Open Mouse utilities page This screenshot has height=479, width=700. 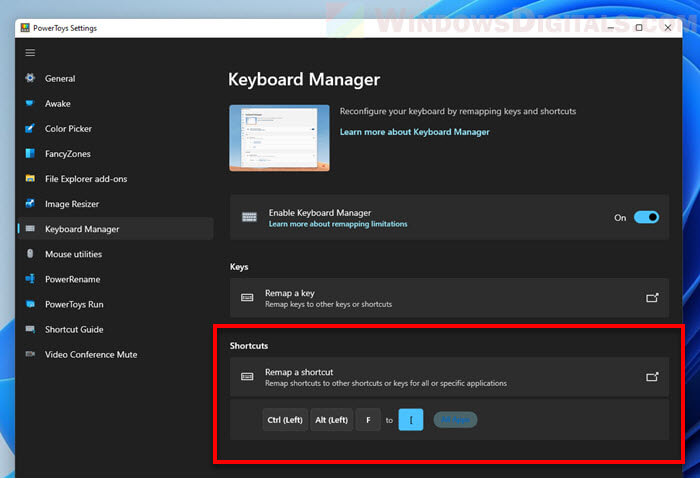[x=116, y=254]
